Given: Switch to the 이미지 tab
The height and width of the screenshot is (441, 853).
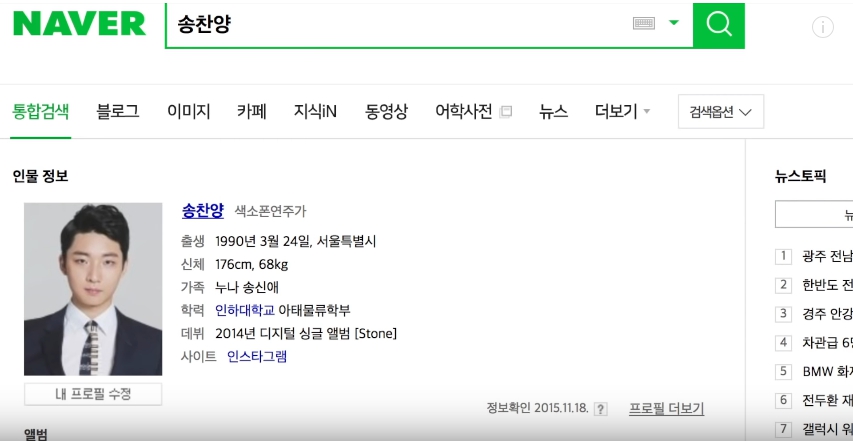Looking at the screenshot, I should point(188,112).
